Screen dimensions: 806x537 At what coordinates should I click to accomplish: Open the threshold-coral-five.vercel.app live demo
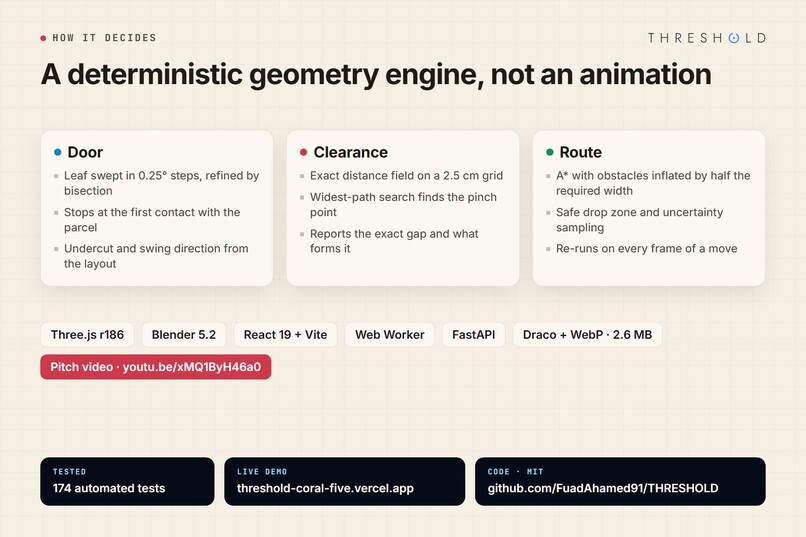tap(344, 482)
